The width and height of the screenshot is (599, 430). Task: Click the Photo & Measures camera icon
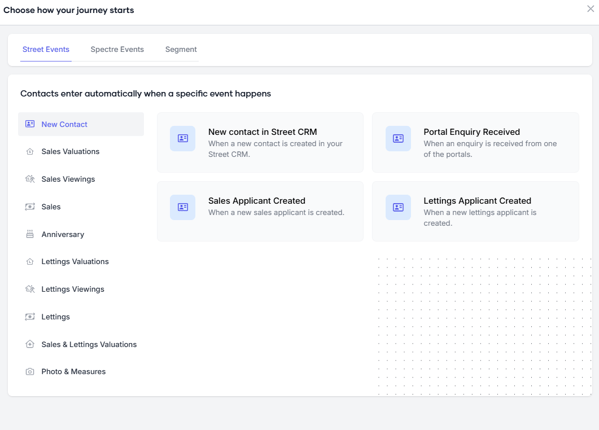30,372
